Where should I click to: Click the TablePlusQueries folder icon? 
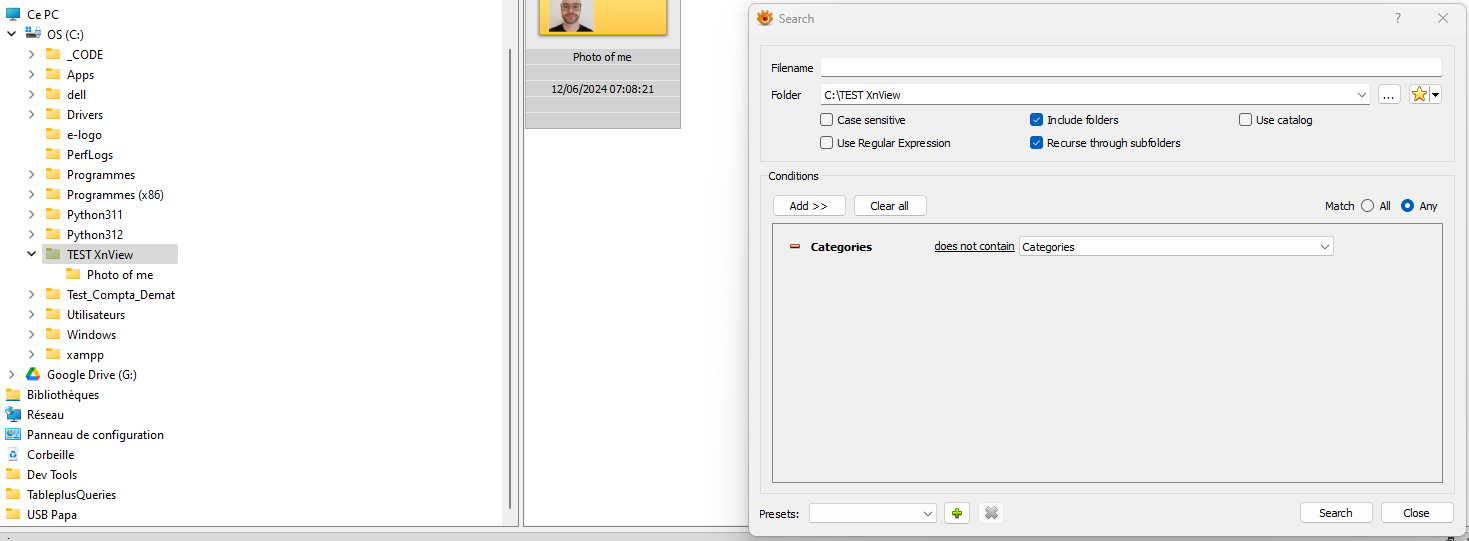pyautogui.click(x=13, y=494)
